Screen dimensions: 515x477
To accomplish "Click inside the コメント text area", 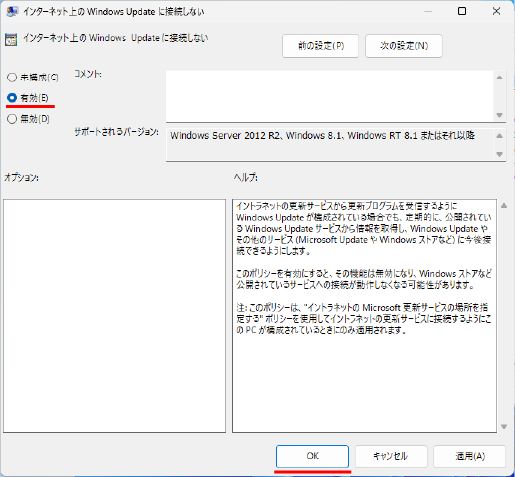I will click(330, 96).
